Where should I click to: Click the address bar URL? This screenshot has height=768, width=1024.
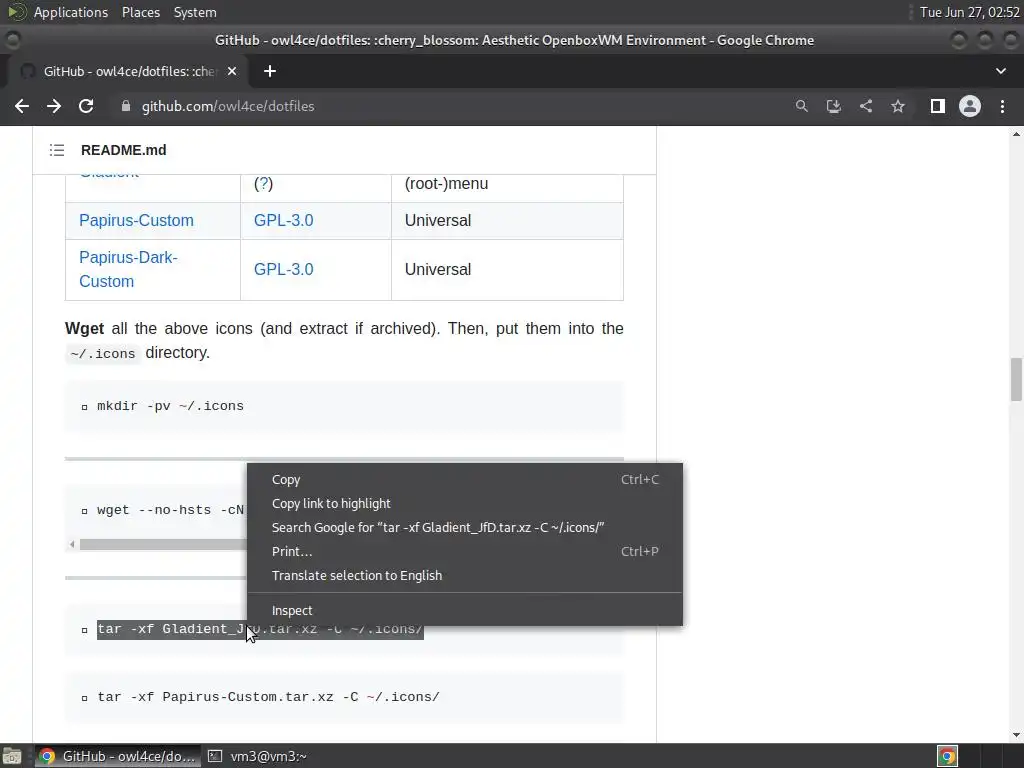(x=228, y=106)
